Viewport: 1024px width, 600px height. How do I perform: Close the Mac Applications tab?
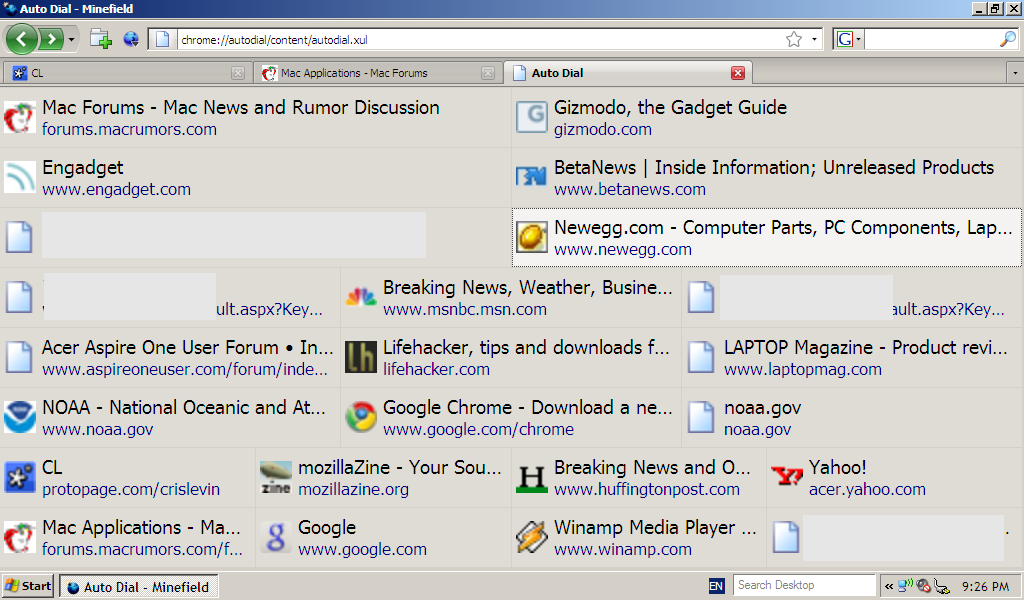488,73
